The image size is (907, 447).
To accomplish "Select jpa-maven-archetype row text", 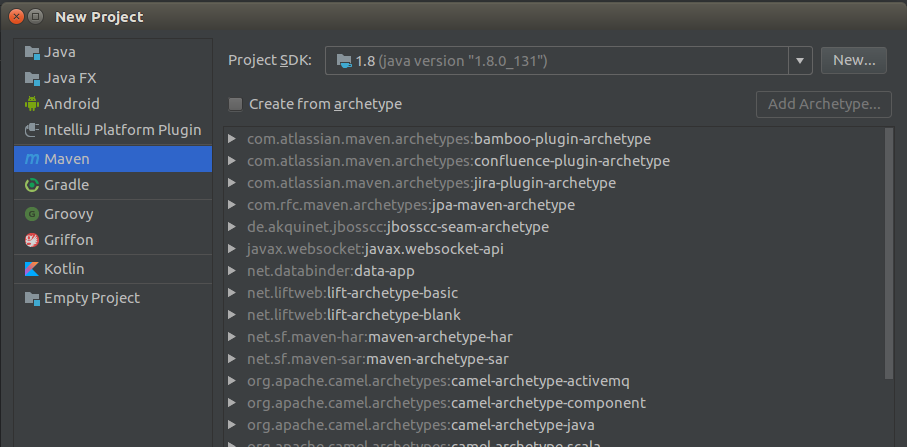I will click(x=411, y=205).
